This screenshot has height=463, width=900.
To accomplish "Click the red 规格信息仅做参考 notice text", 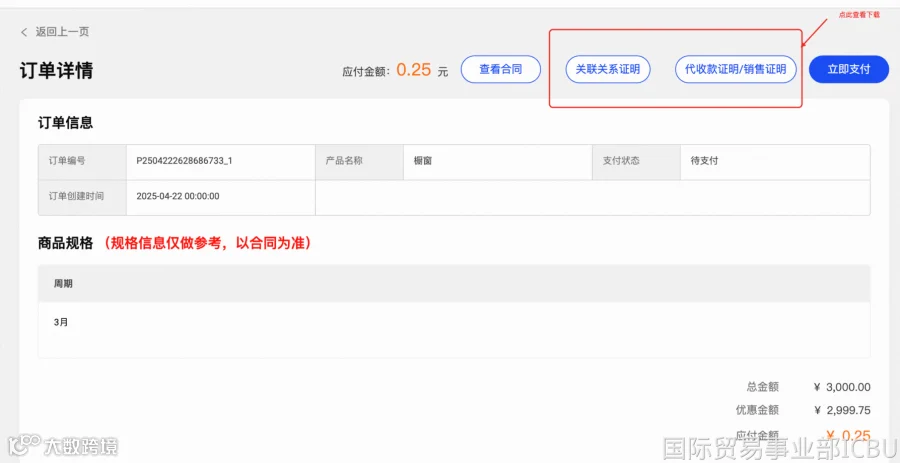I will click(207, 244).
